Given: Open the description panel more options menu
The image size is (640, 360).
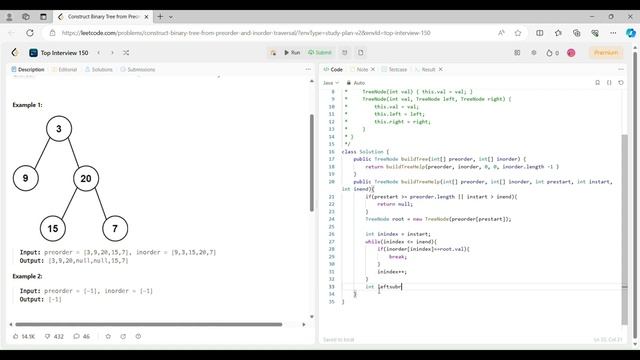Looking at the screenshot, I should pyautogui.click(x=308, y=69).
